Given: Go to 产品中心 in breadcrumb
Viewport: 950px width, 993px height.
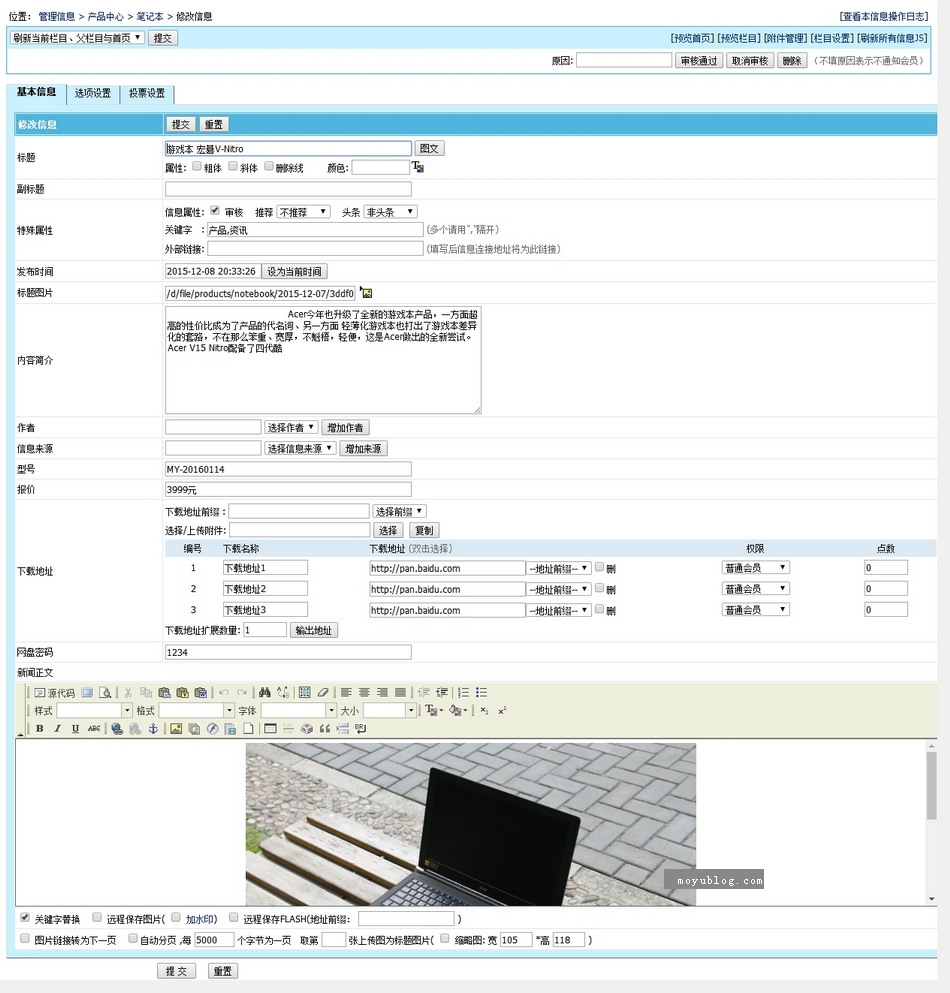Looking at the screenshot, I should point(105,16).
